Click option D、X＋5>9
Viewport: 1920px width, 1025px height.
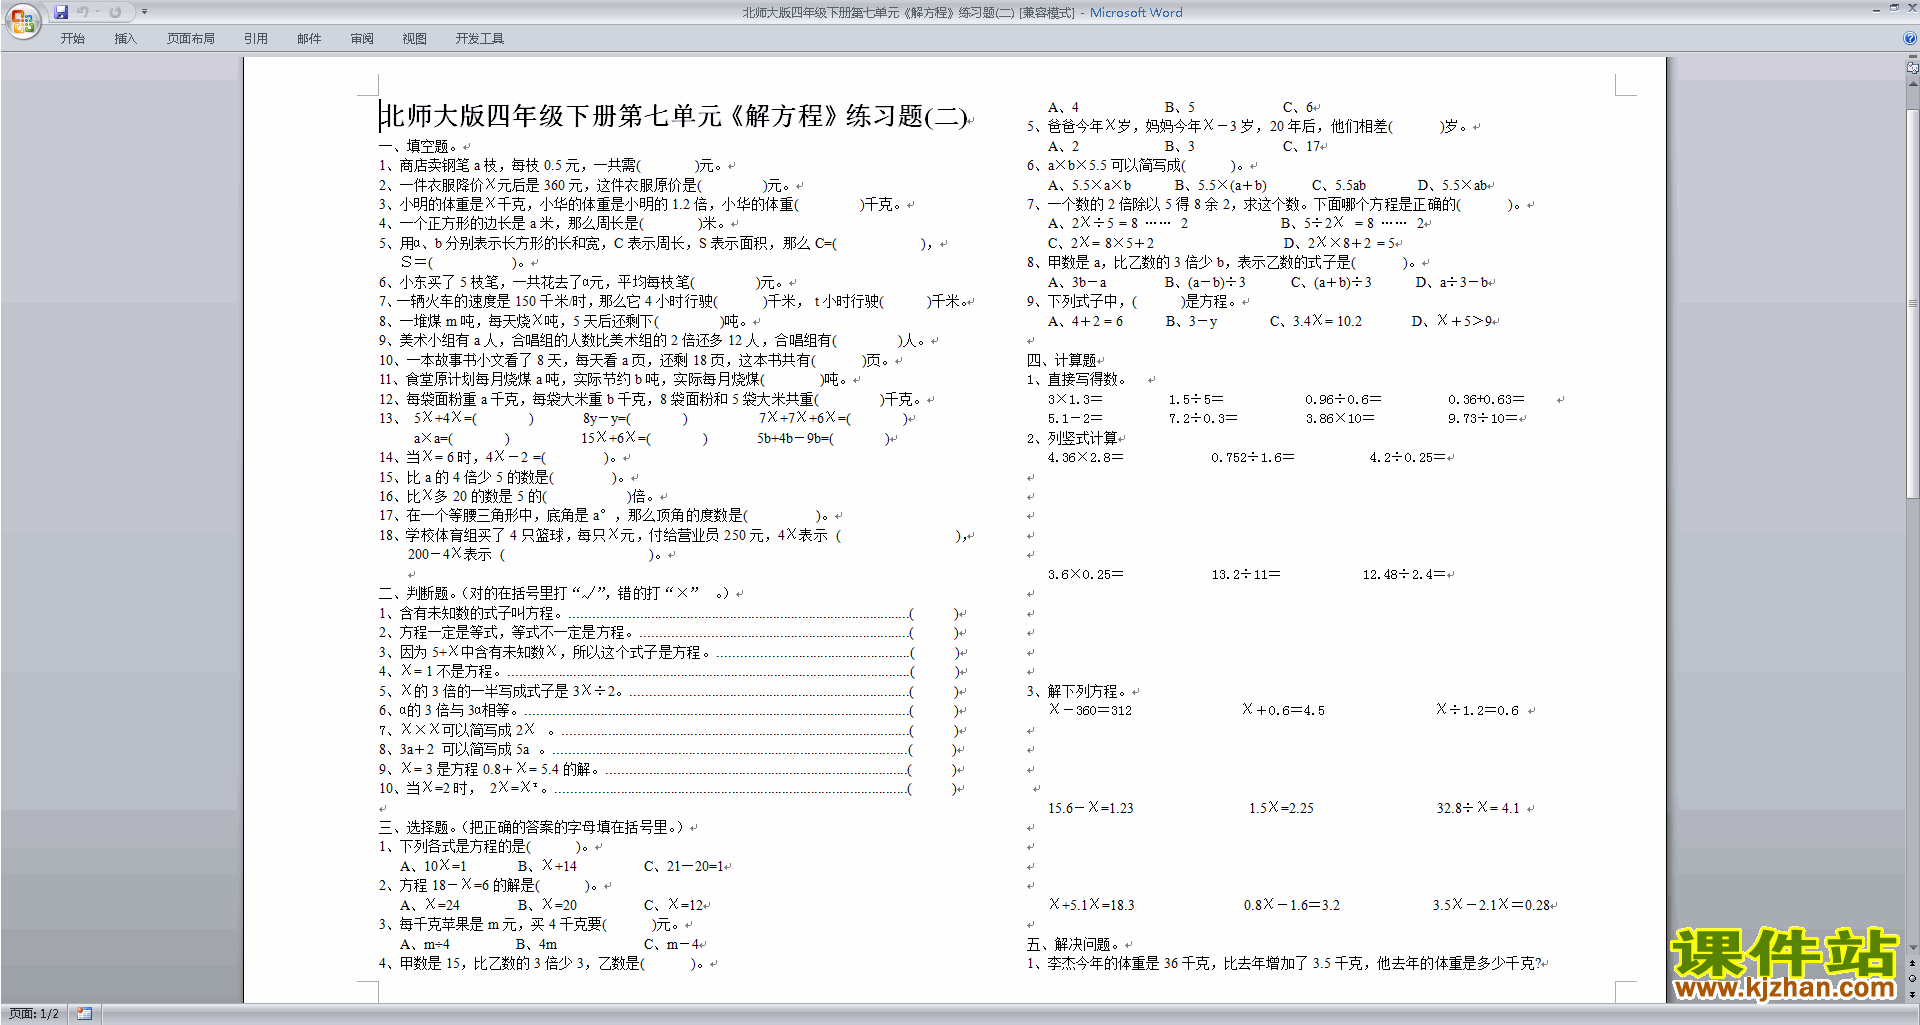1452,321
